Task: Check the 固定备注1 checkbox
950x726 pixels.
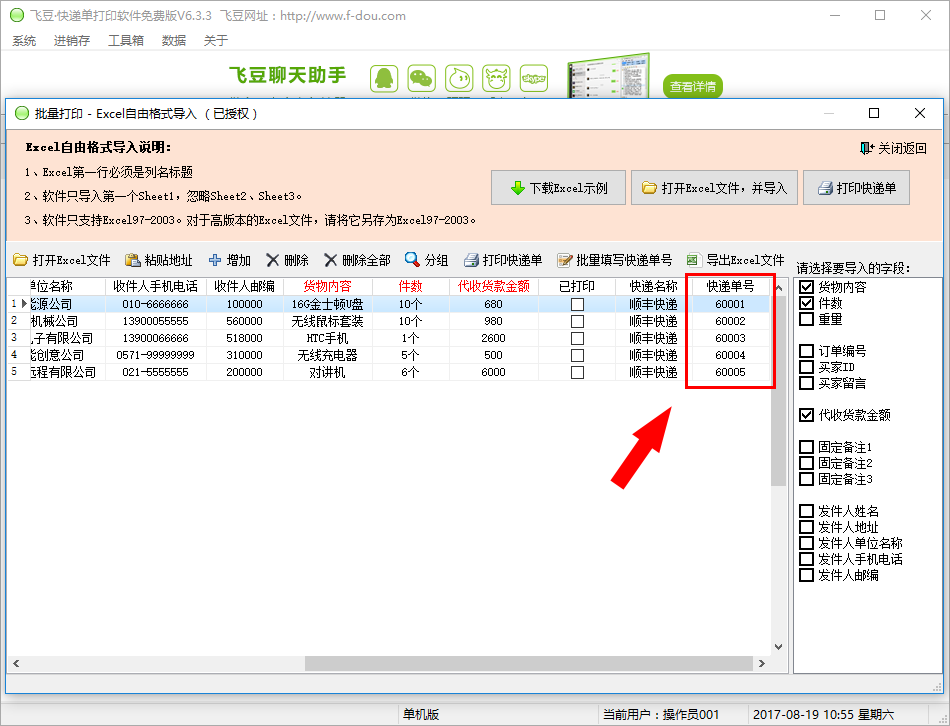Action: tap(806, 447)
